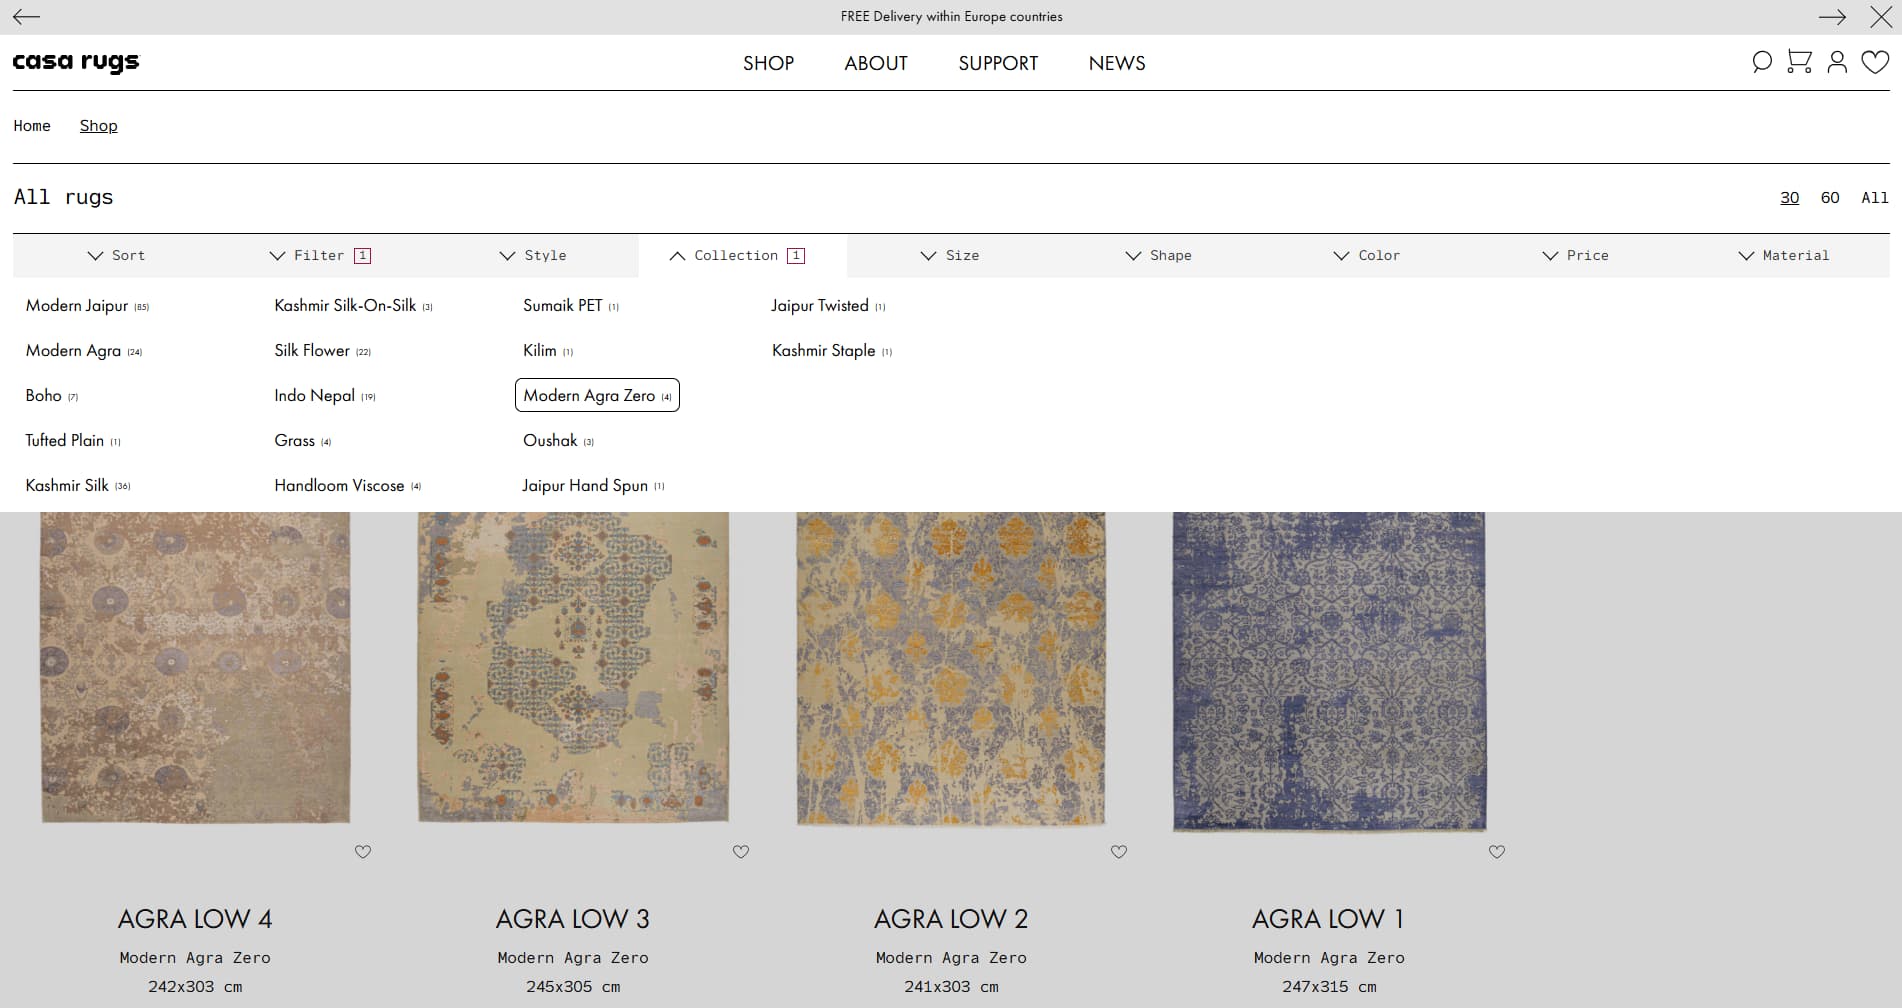Open the Color filter dropdown
Image resolution: width=1902 pixels, height=1008 pixels.
pyautogui.click(x=1367, y=256)
